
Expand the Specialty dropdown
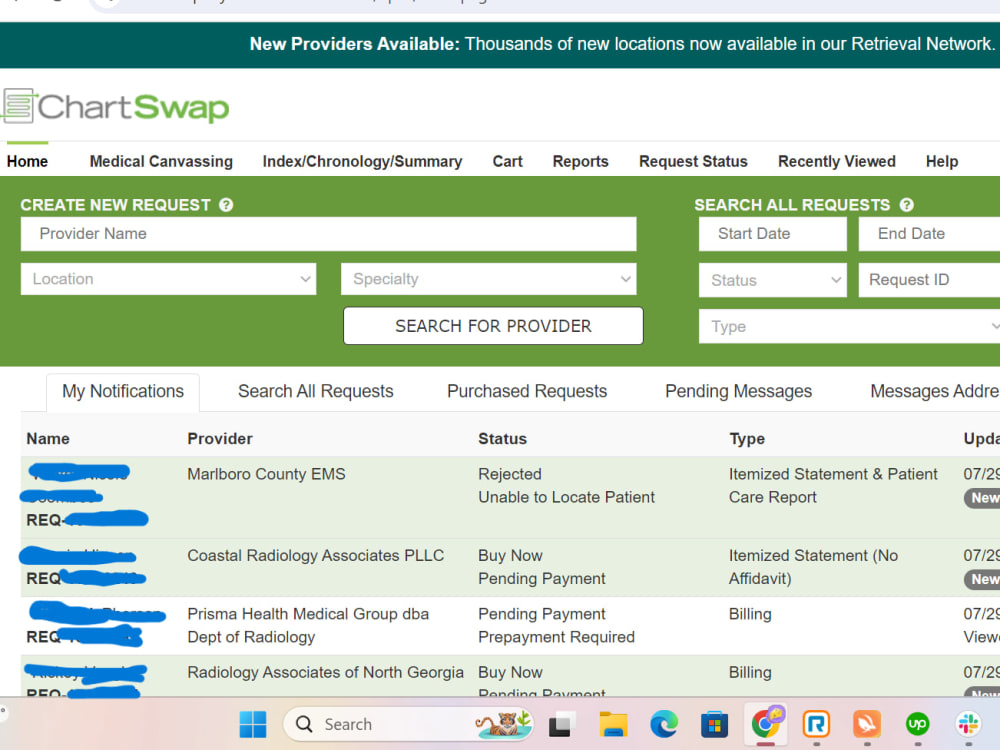point(489,279)
